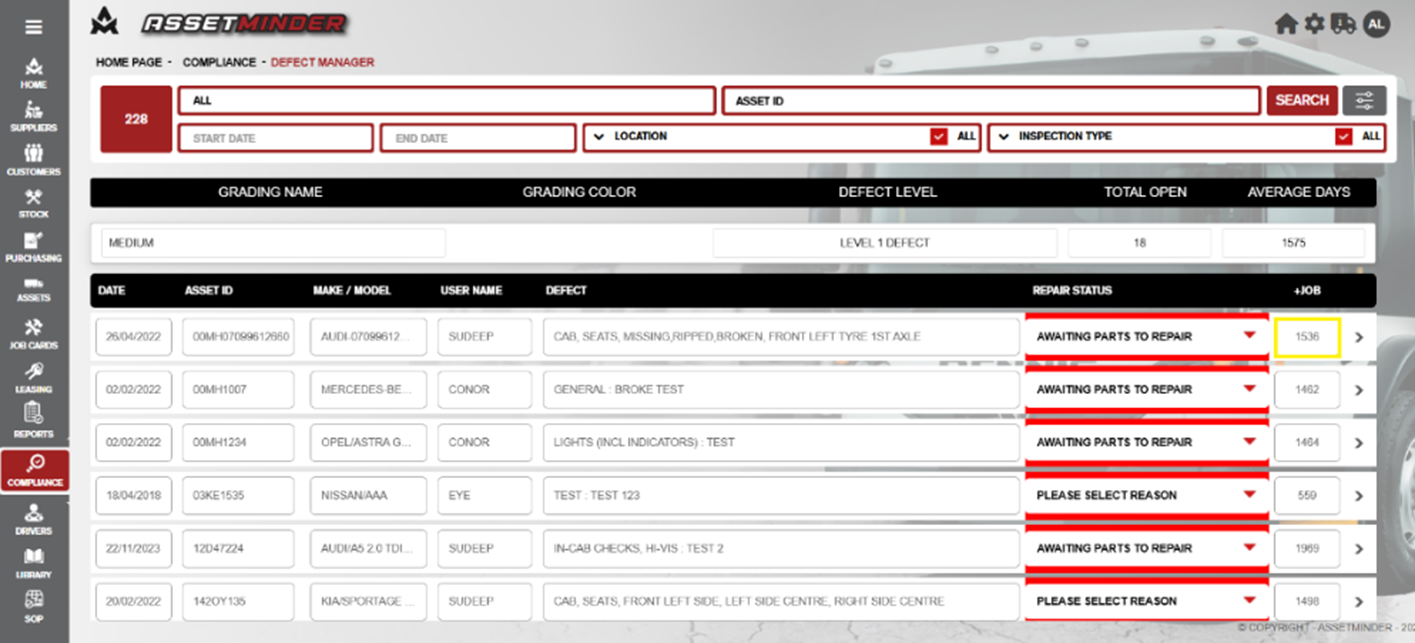Open Stock in sidebar
The image size is (1415, 643).
34,204
